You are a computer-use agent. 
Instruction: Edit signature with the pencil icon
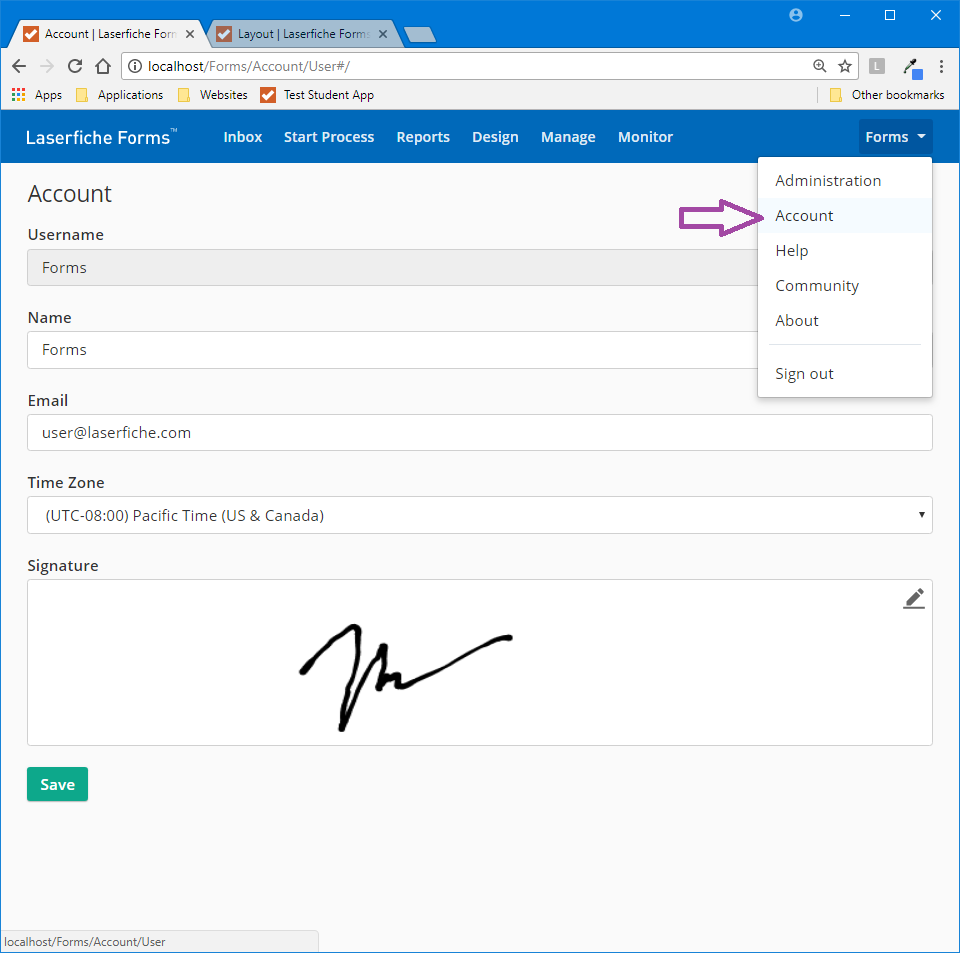pos(913,599)
